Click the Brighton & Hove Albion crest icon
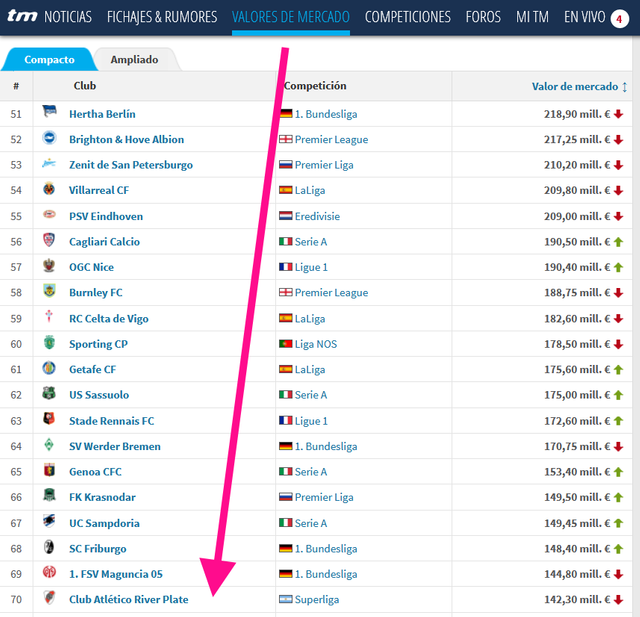The height and width of the screenshot is (617, 640). 49,138
